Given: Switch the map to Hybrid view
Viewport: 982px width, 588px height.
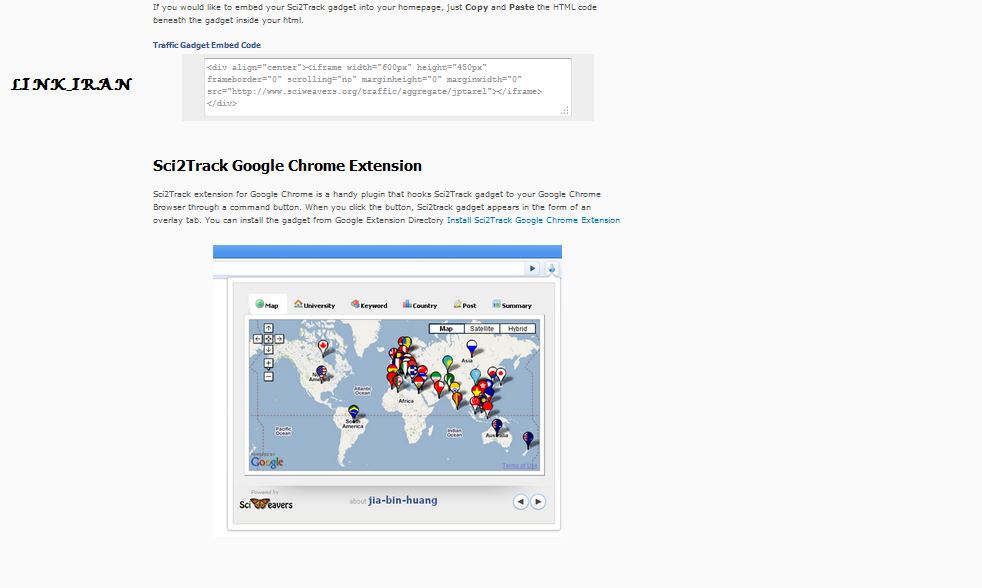Looking at the screenshot, I should (x=517, y=329).
